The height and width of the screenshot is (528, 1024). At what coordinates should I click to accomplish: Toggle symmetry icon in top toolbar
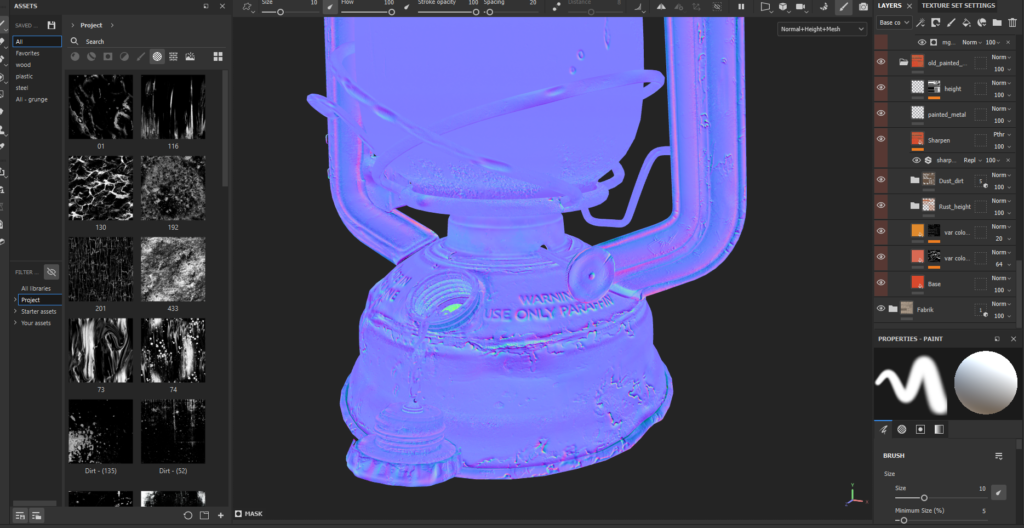point(661,7)
